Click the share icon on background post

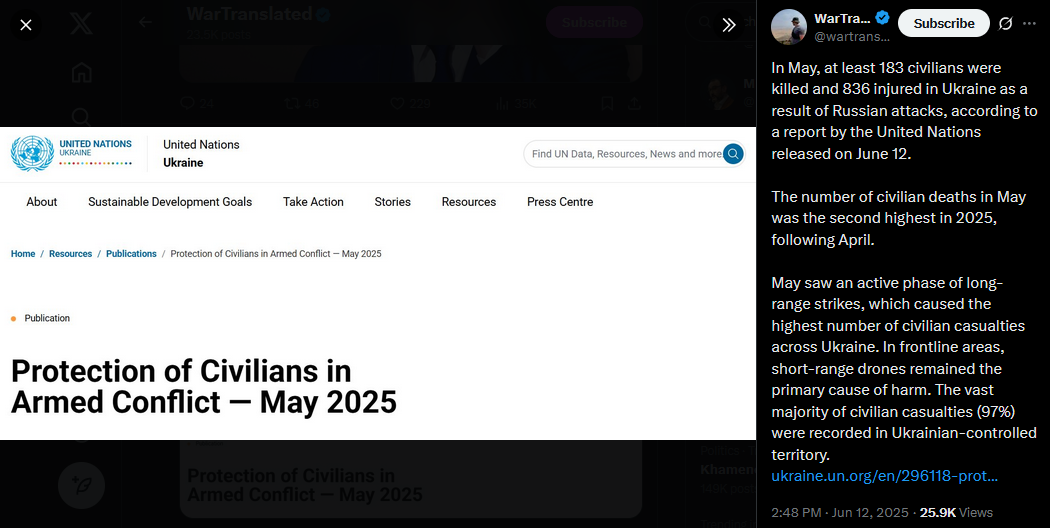click(633, 103)
